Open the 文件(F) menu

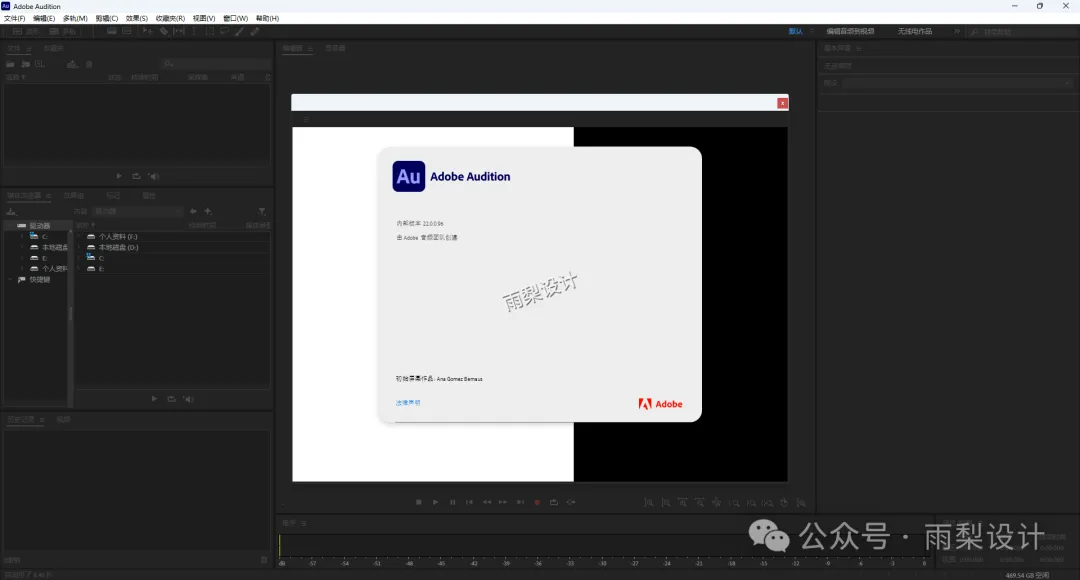pyautogui.click(x=14, y=19)
